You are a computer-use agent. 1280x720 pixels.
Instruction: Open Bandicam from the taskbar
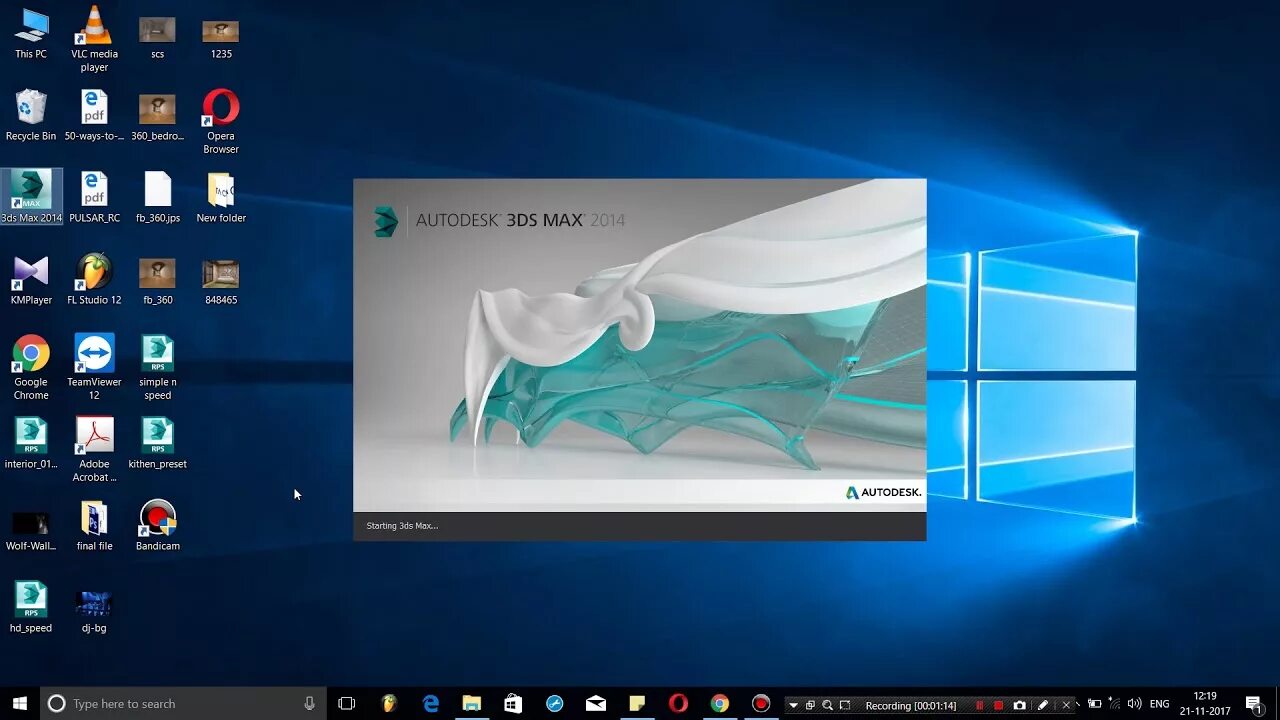(761, 703)
